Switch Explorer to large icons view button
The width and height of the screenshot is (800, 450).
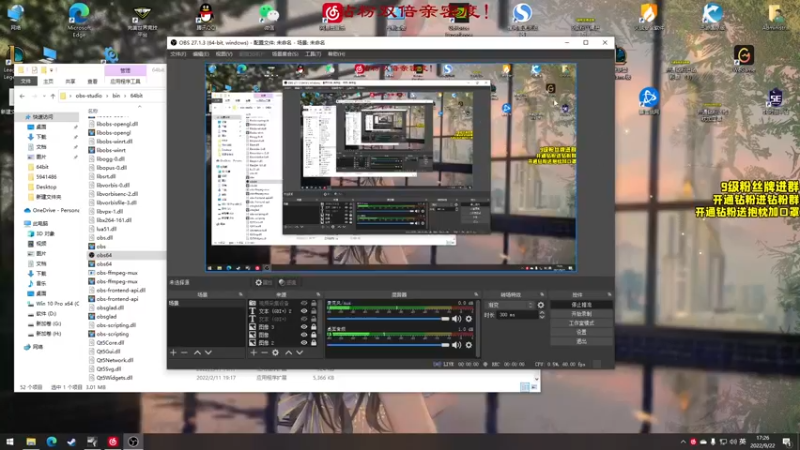534,387
